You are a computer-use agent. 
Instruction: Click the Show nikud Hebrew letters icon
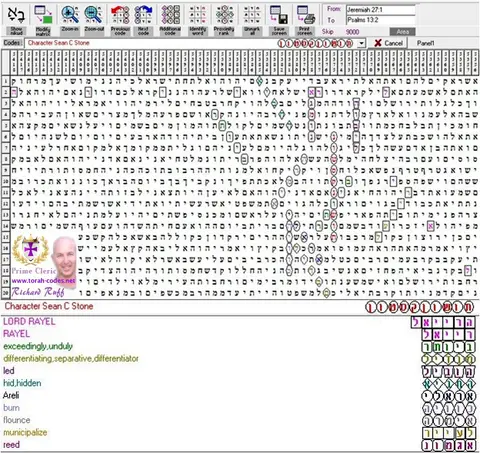pyautogui.click(x=16, y=15)
